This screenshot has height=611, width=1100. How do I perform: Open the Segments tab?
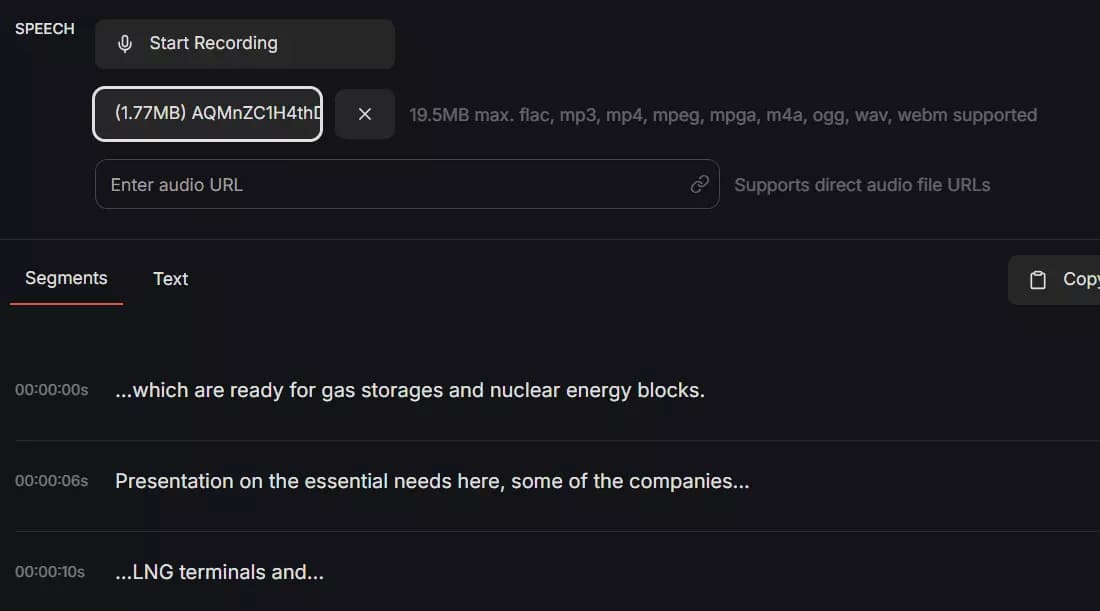pos(66,277)
